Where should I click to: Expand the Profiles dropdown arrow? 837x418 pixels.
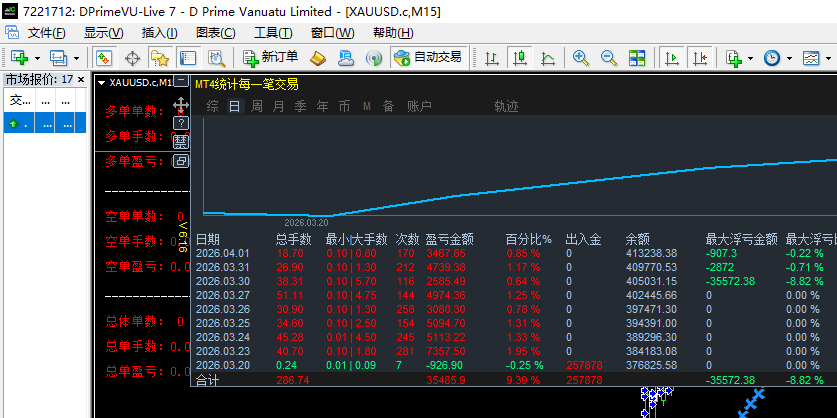click(x=76, y=58)
